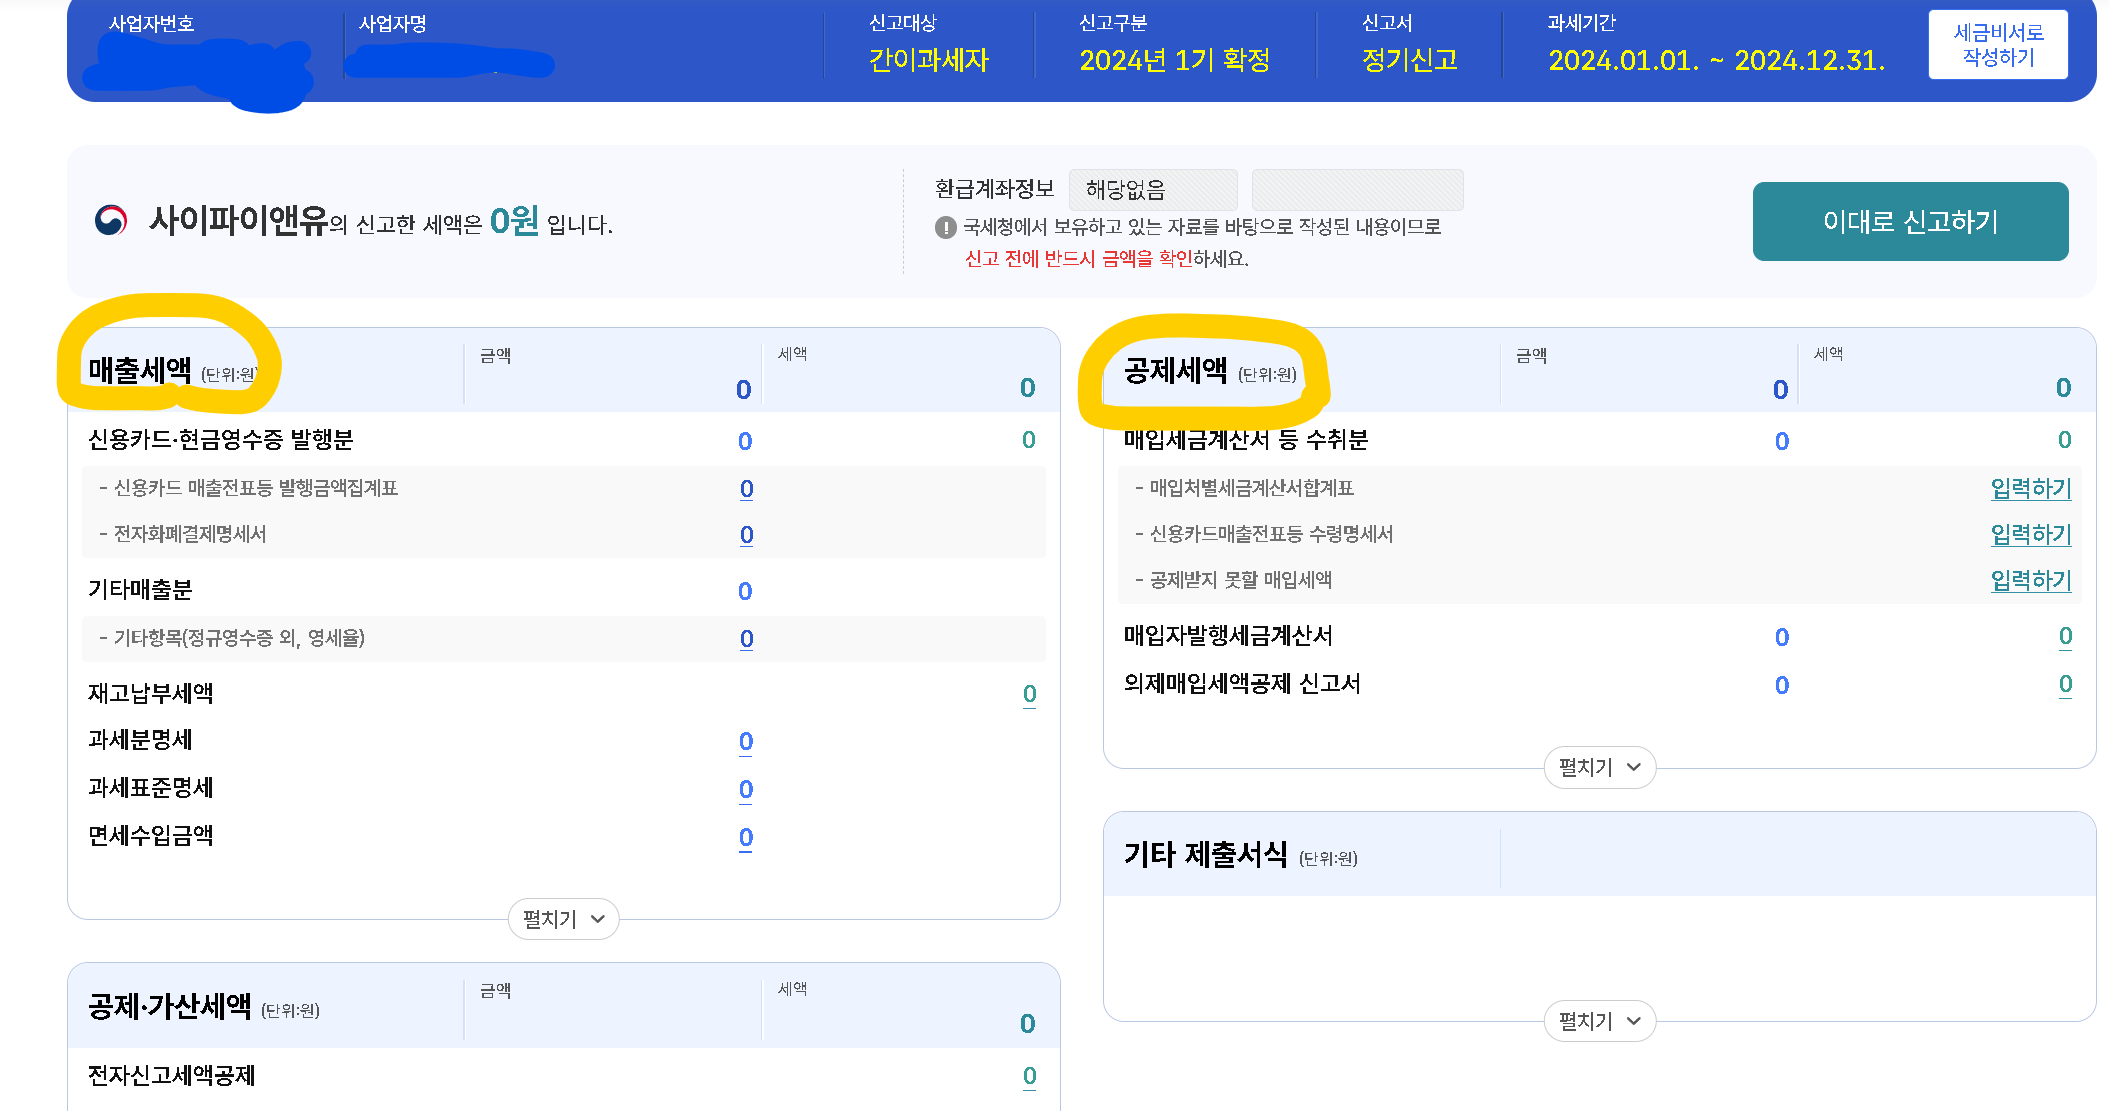2109x1111 pixels.
Task: Click 입력하기 for 공제받지 못할 매입세액
Action: 2030,580
